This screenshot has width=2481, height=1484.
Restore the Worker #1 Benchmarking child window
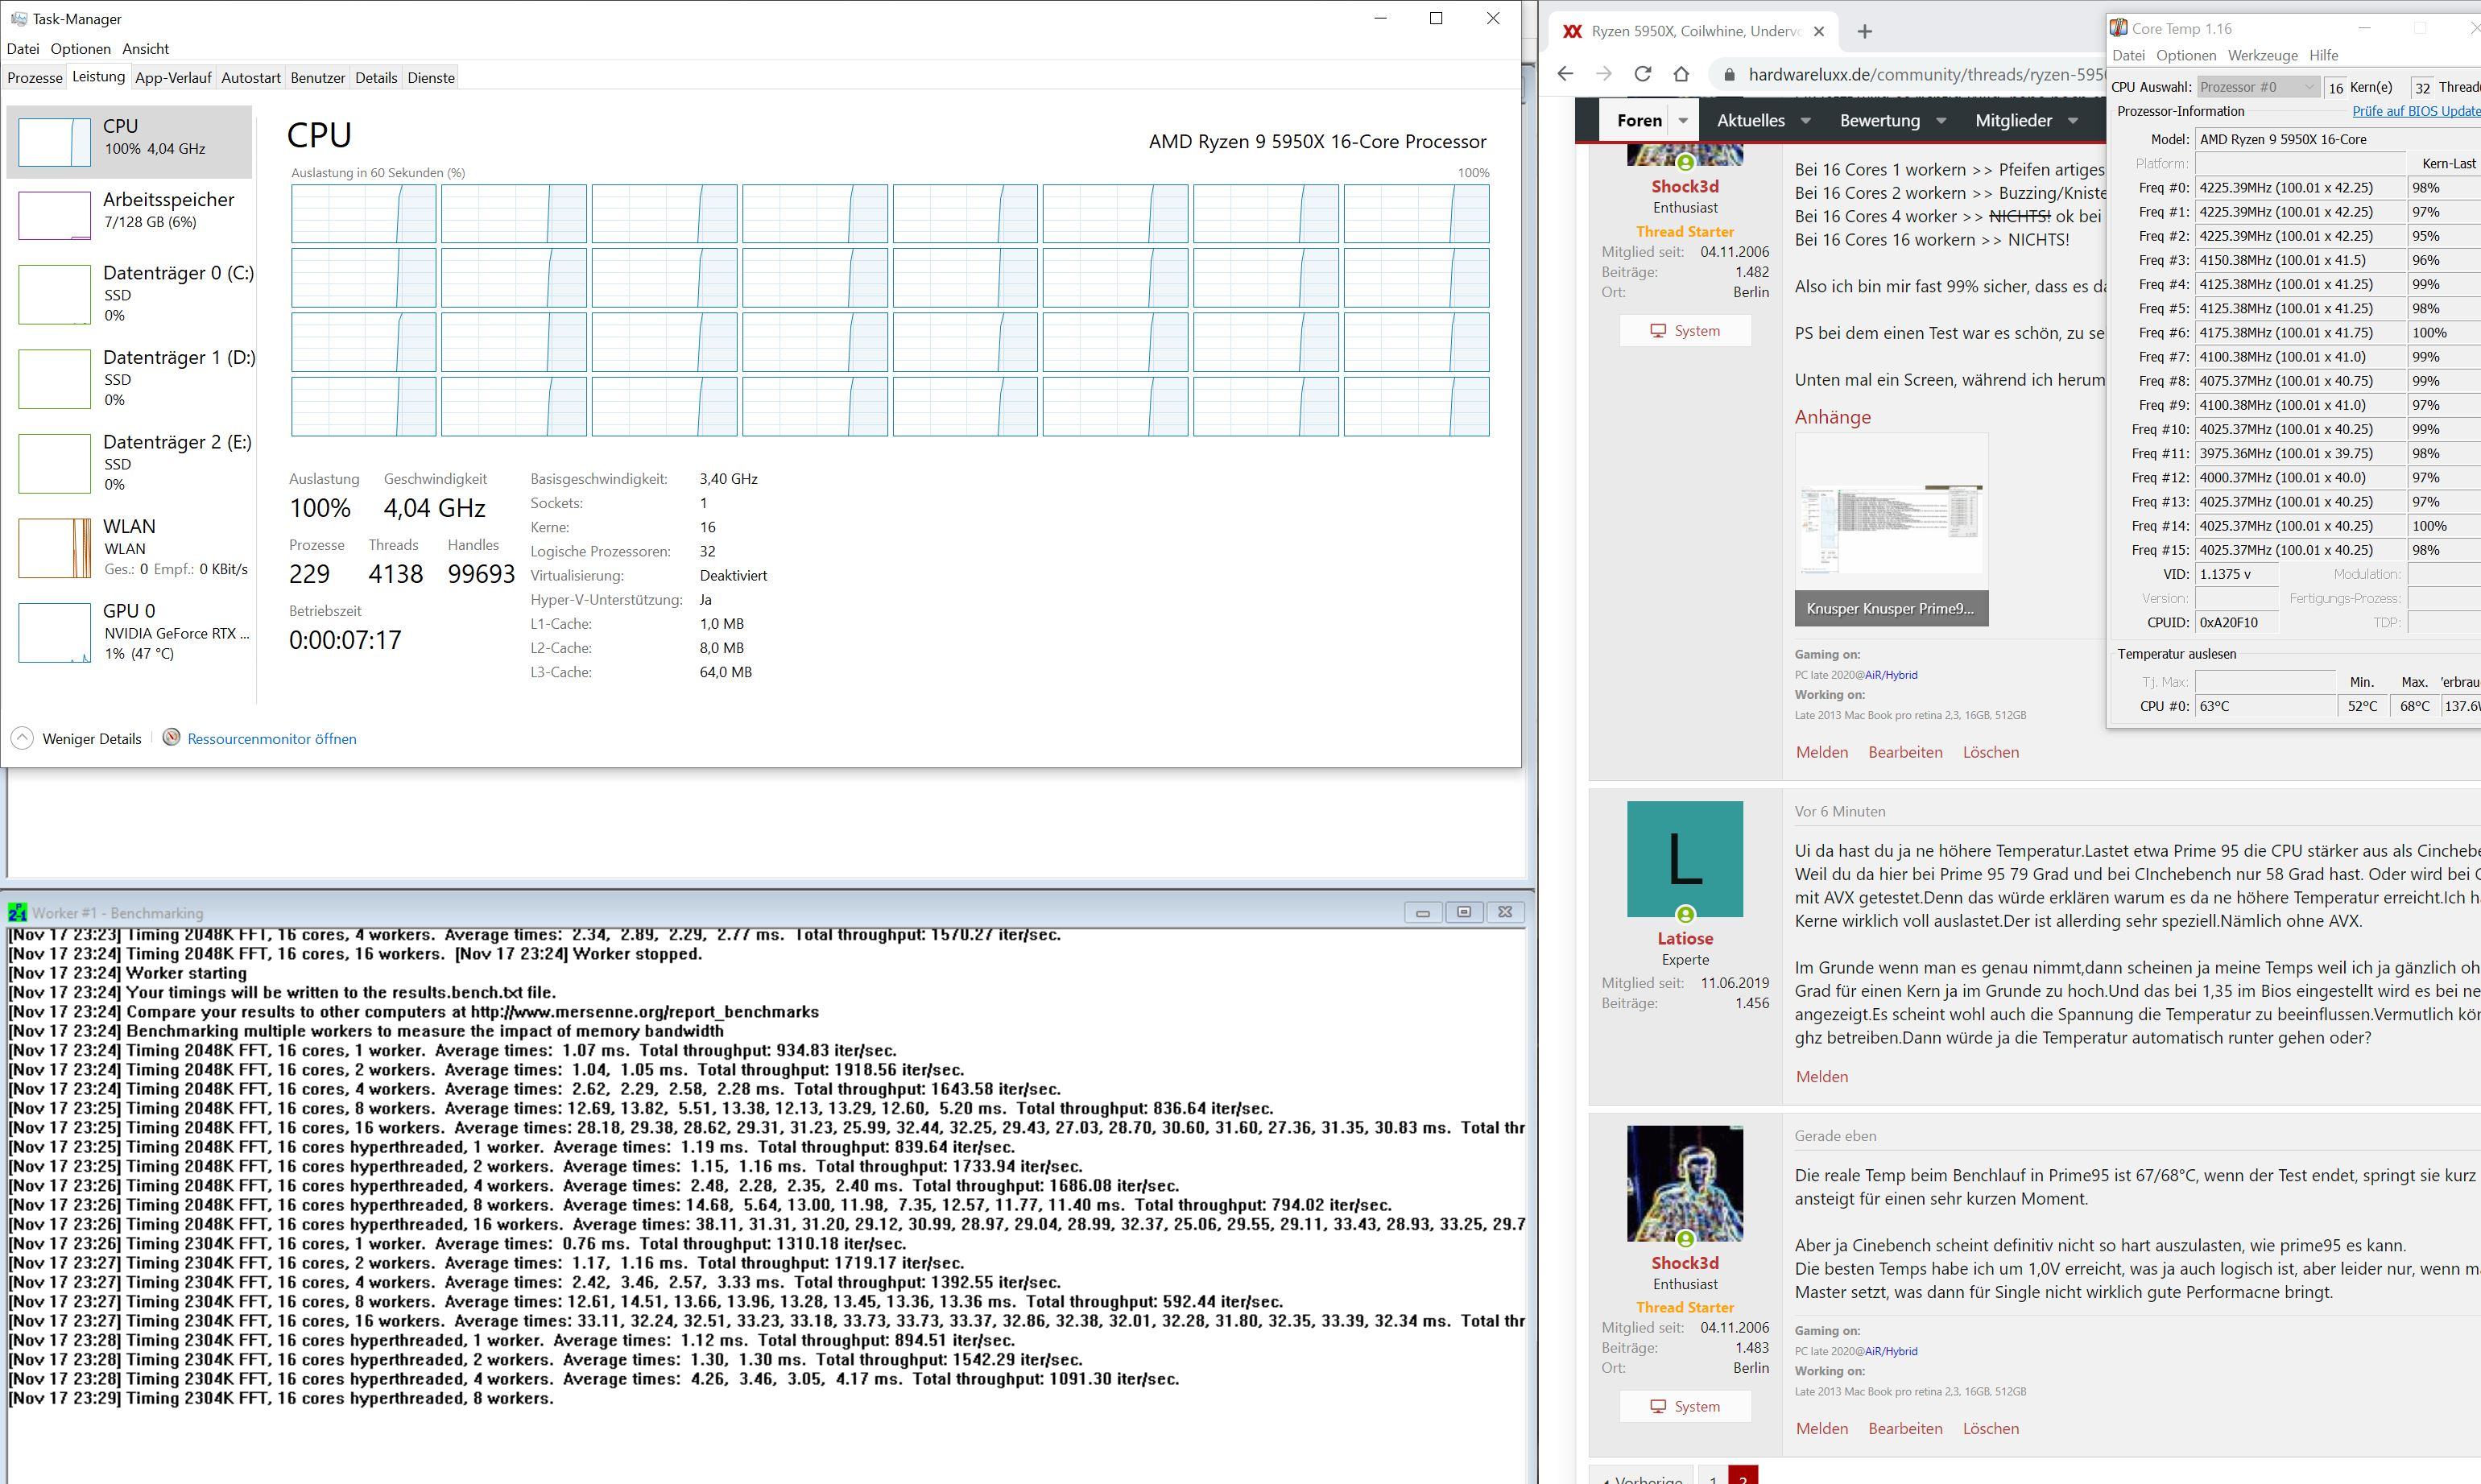coord(1464,912)
